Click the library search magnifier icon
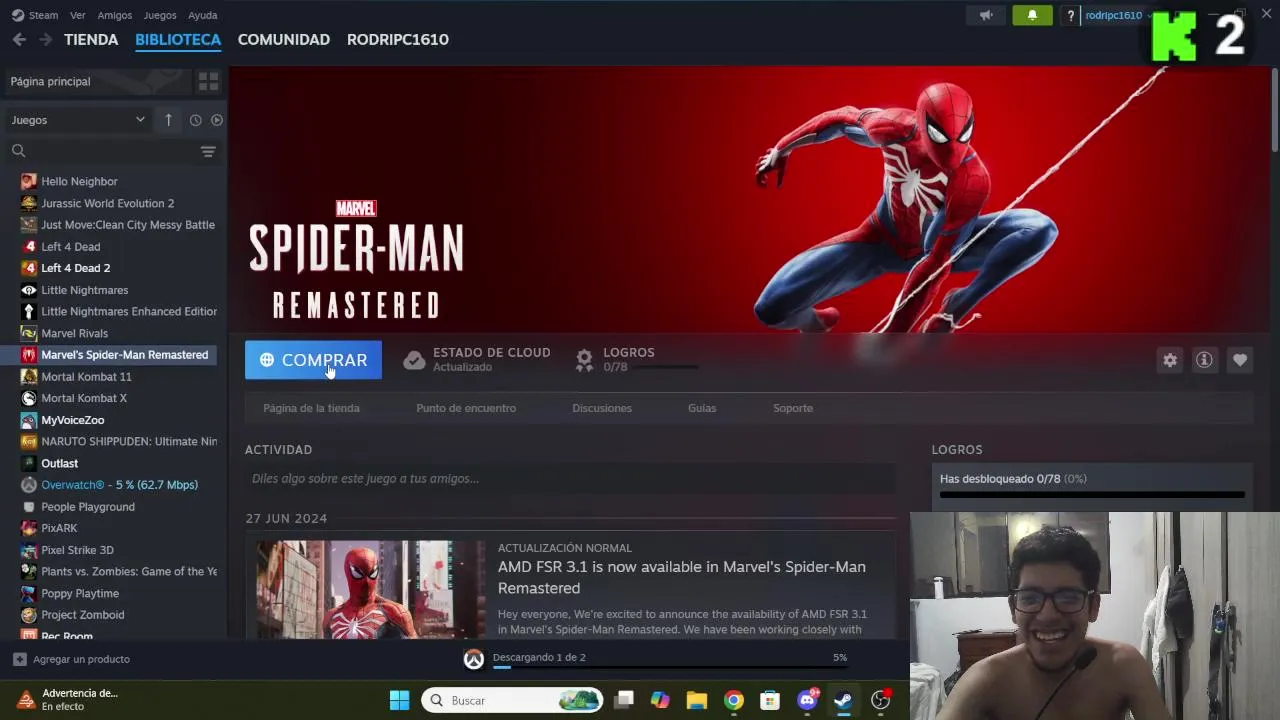 pyautogui.click(x=18, y=151)
